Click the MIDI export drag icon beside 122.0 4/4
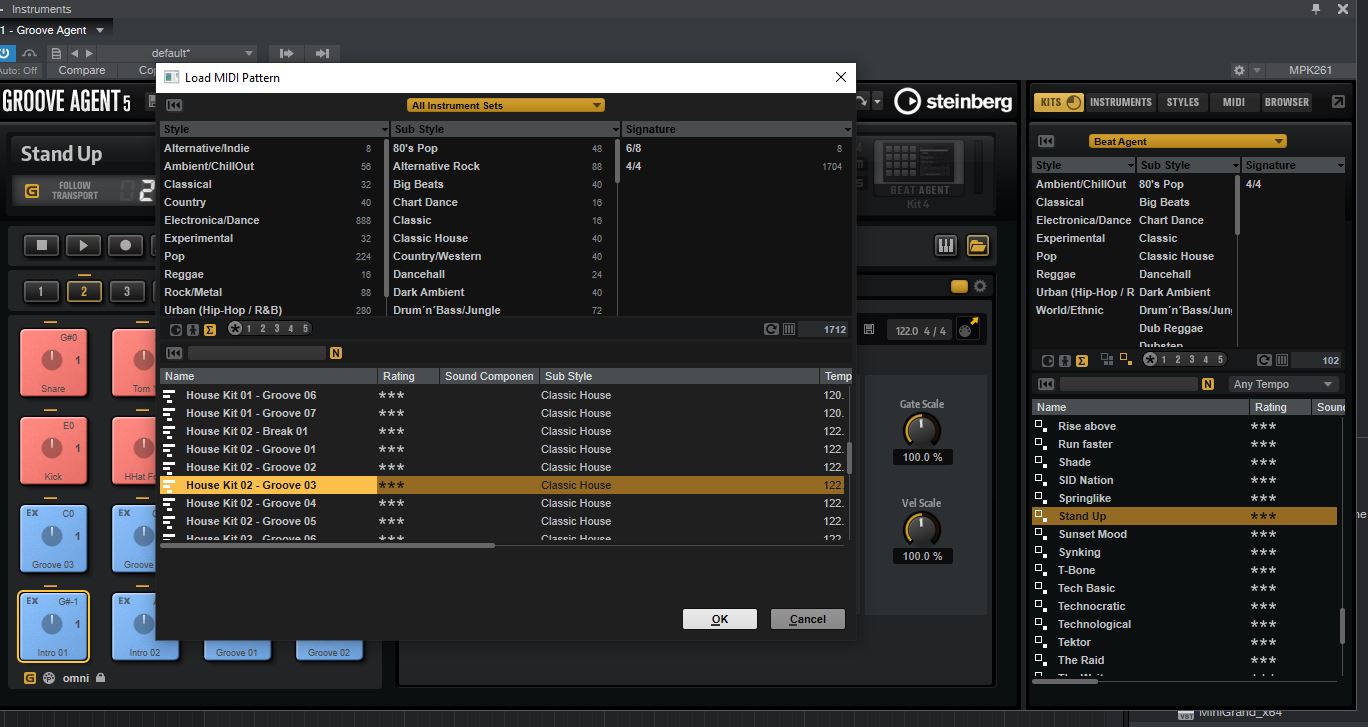1368x727 pixels. (968, 328)
